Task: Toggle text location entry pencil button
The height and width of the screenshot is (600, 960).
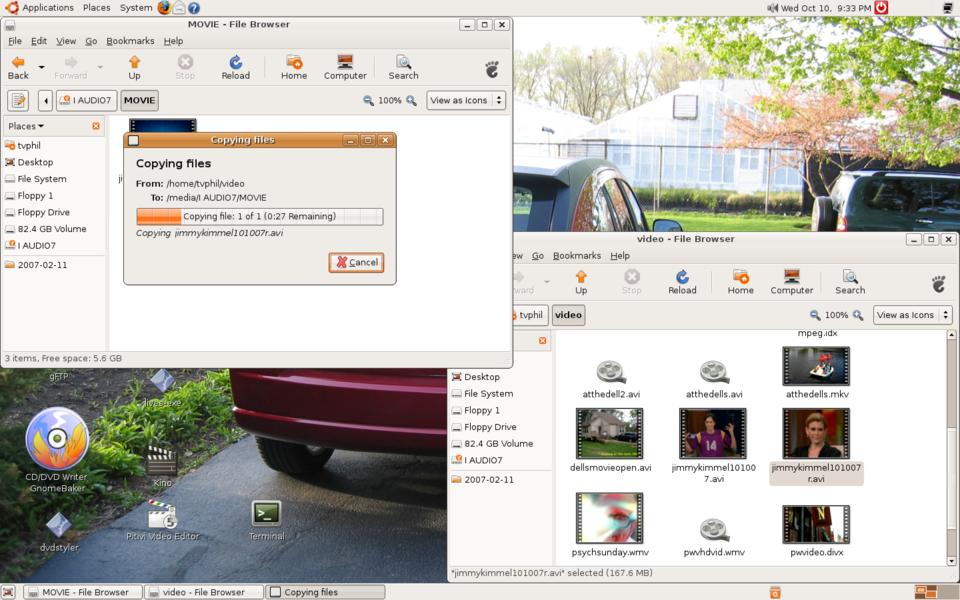Action: pos(18,100)
